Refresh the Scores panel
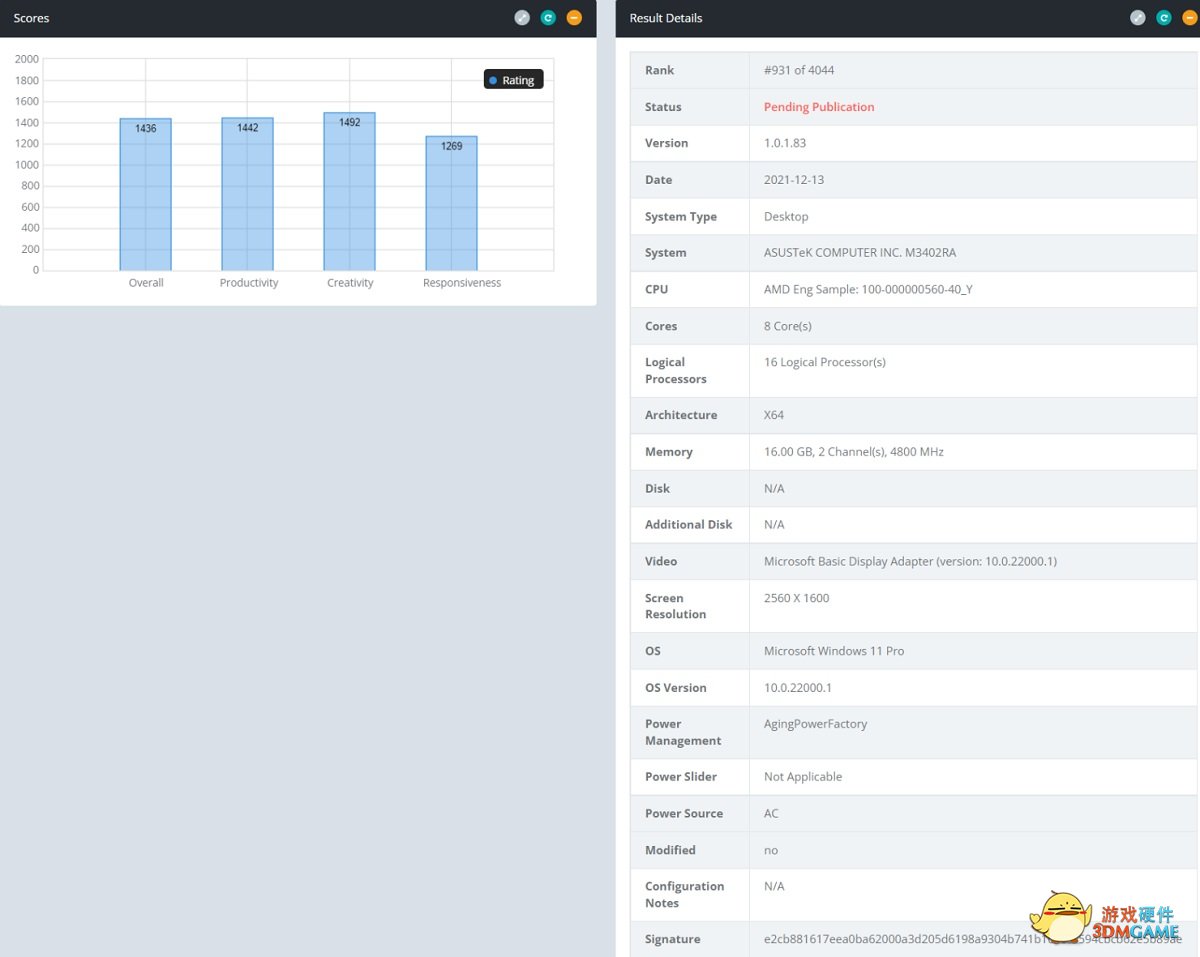 548,18
